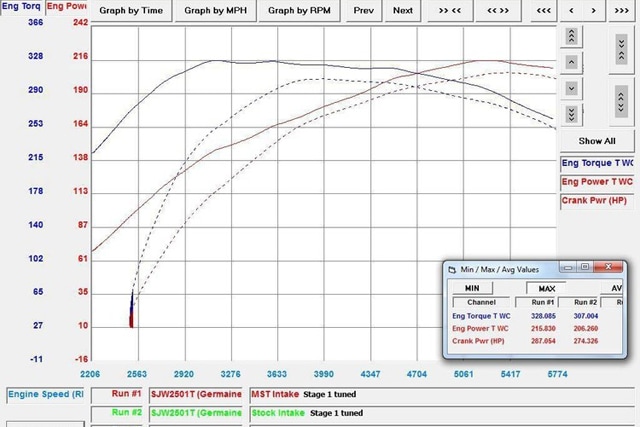Click Run #1 crank power 287.054
The image size is (640, 427).
coord(543,341)
